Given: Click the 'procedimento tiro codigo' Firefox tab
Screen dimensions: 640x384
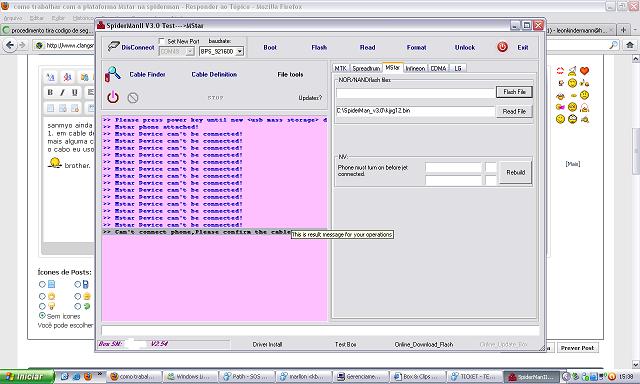Looking at the screenshot, I should click(x=47, y=30).
